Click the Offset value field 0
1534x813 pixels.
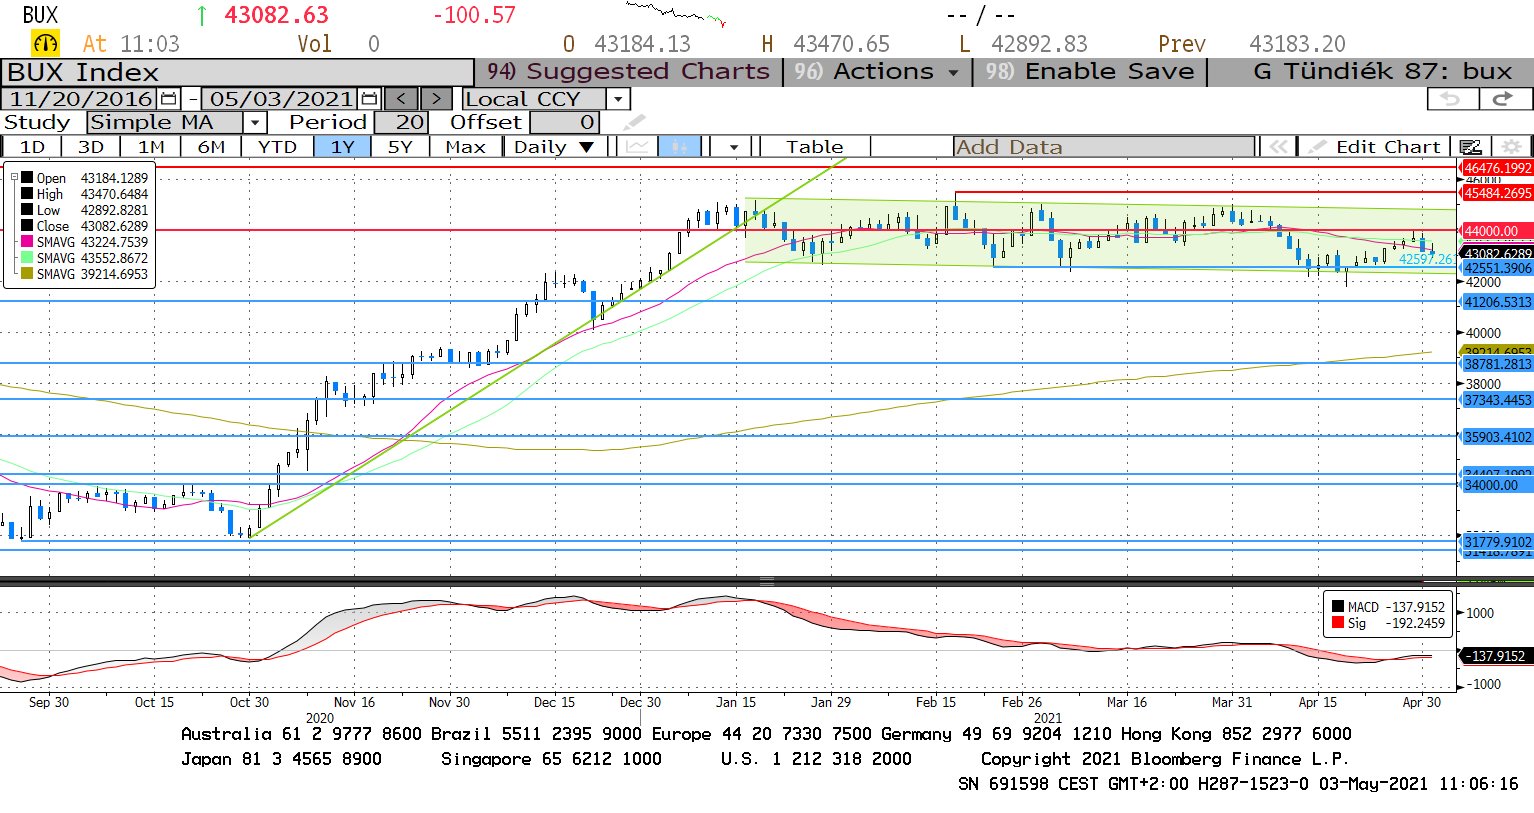point(564,122)
